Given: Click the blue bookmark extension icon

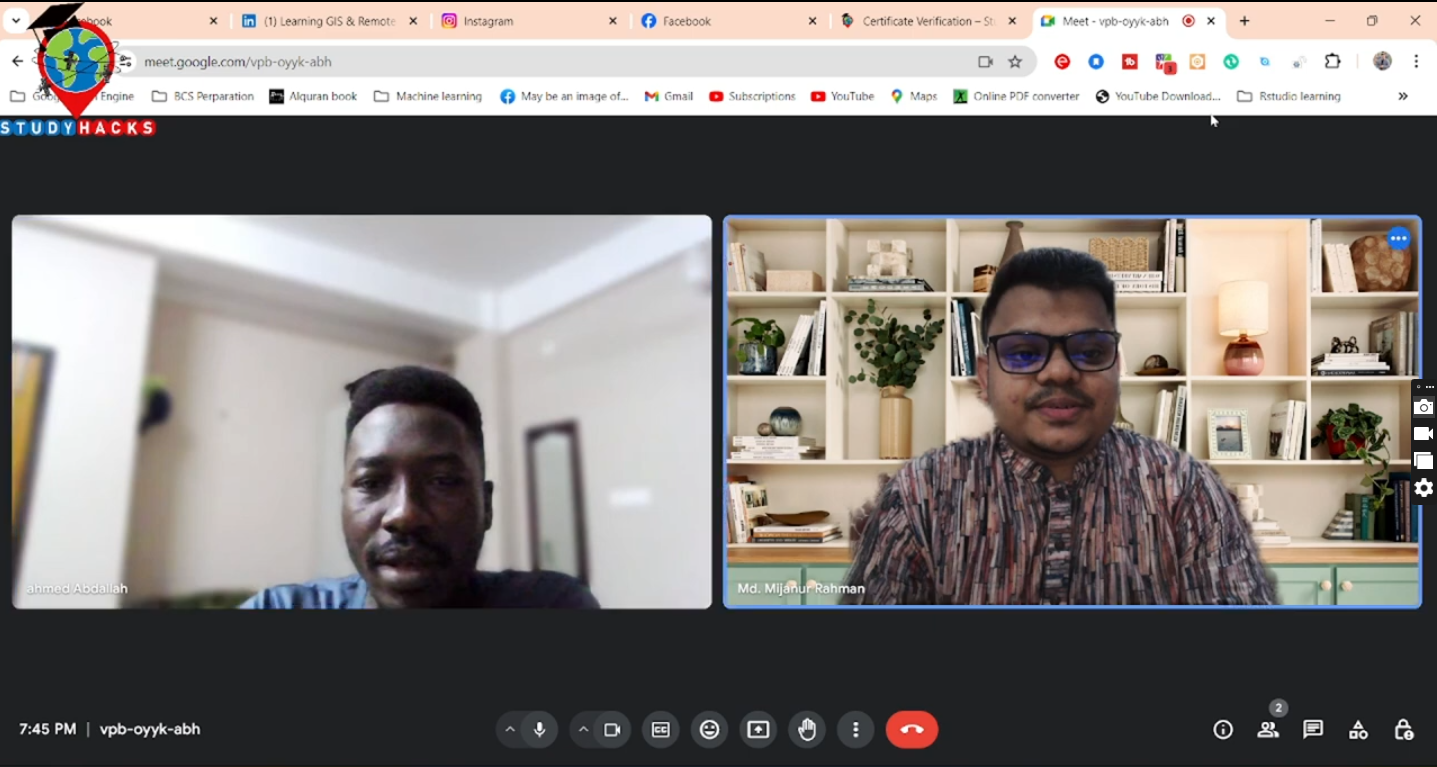Looking at the screenshot, I should click(x=1097, y=62).
